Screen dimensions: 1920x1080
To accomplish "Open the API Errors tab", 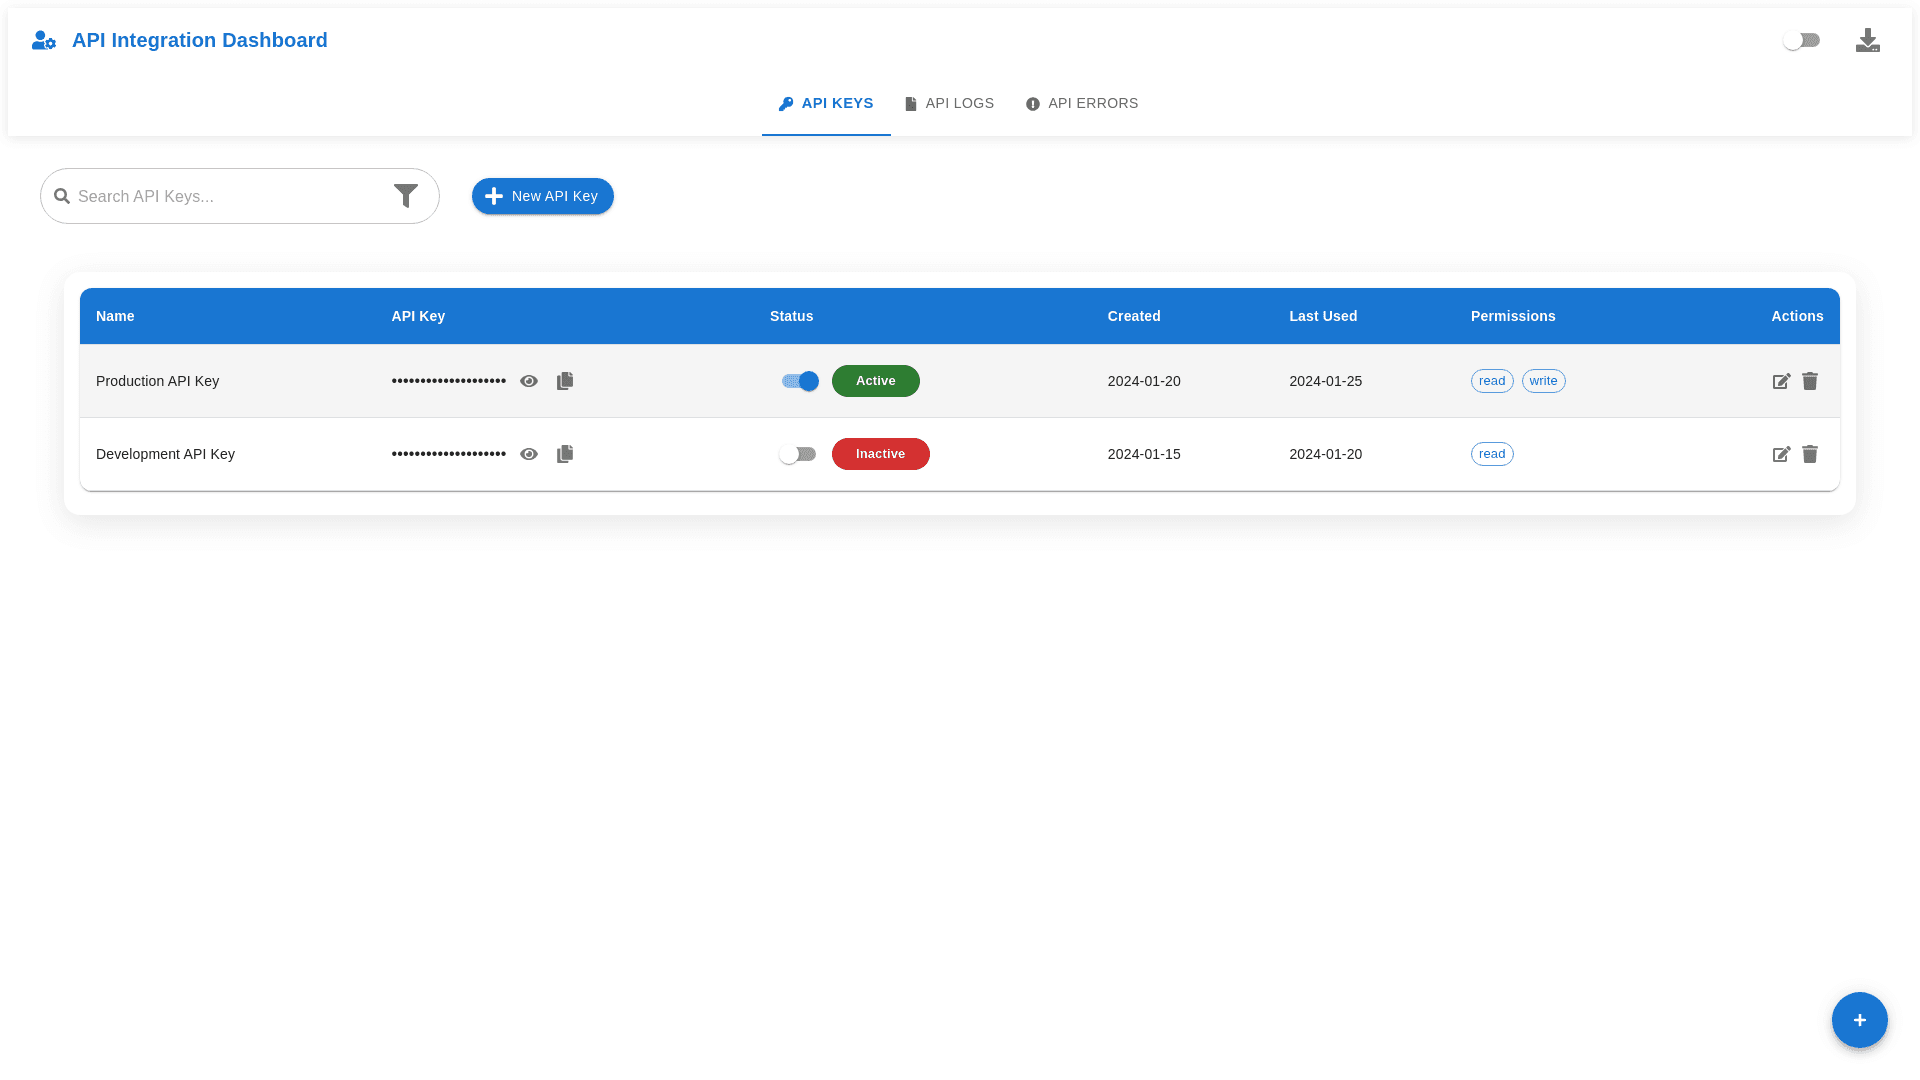I will (1082, 104).
